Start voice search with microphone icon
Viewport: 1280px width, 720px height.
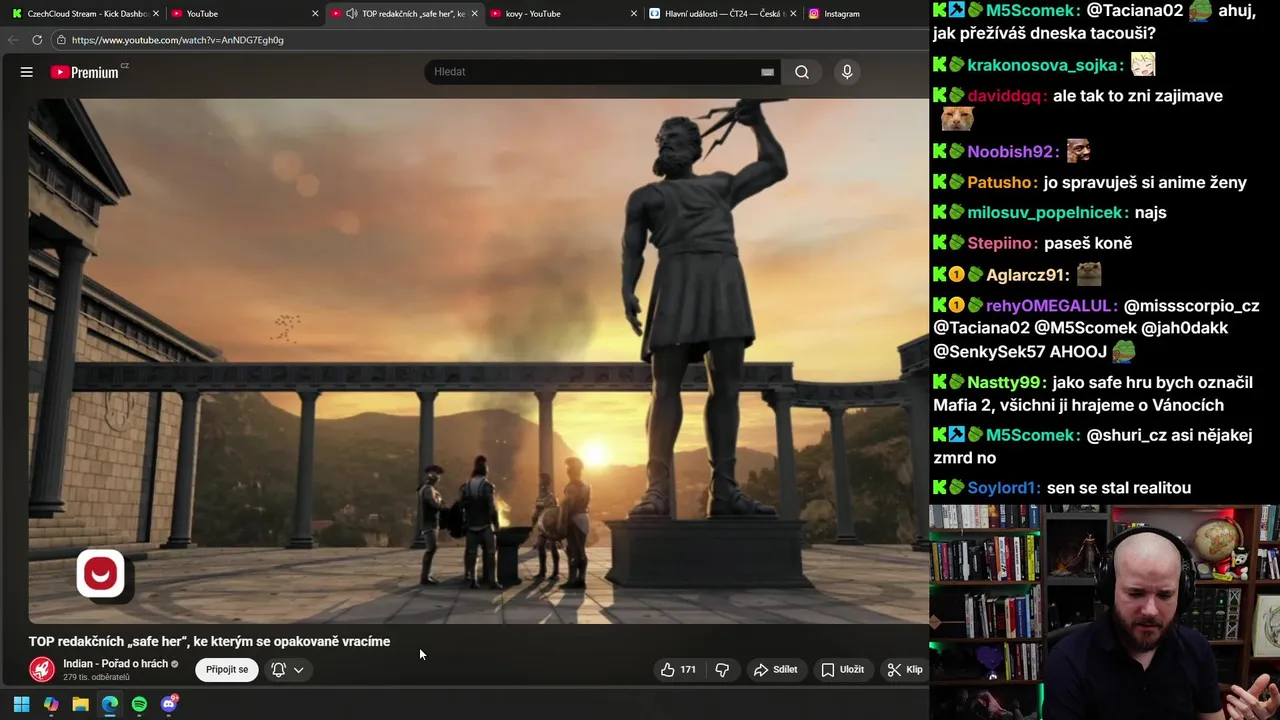tap(847, 72)
